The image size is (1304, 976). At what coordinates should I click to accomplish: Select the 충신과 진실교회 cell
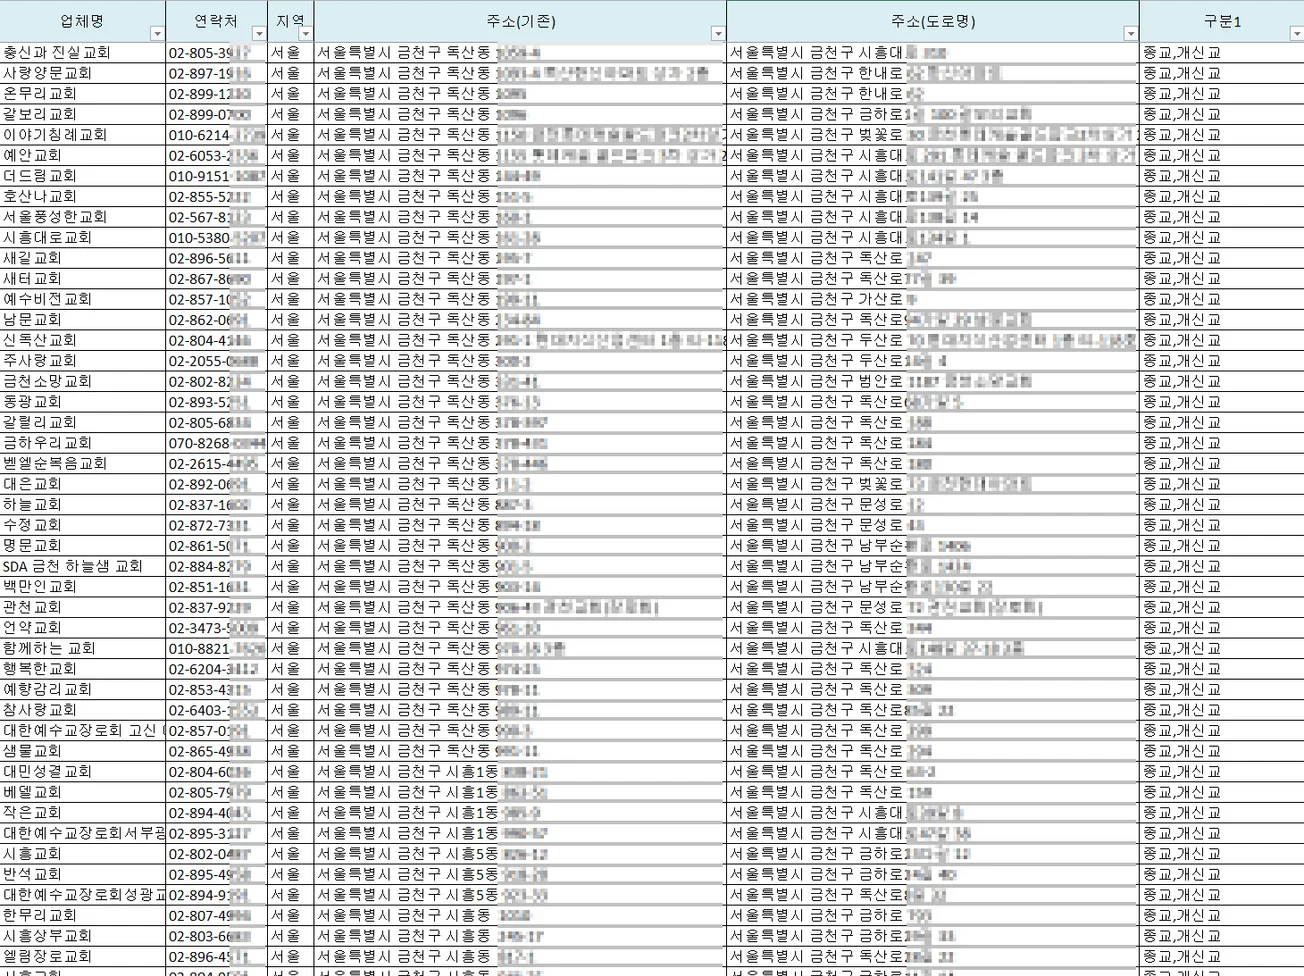(83, 52)
